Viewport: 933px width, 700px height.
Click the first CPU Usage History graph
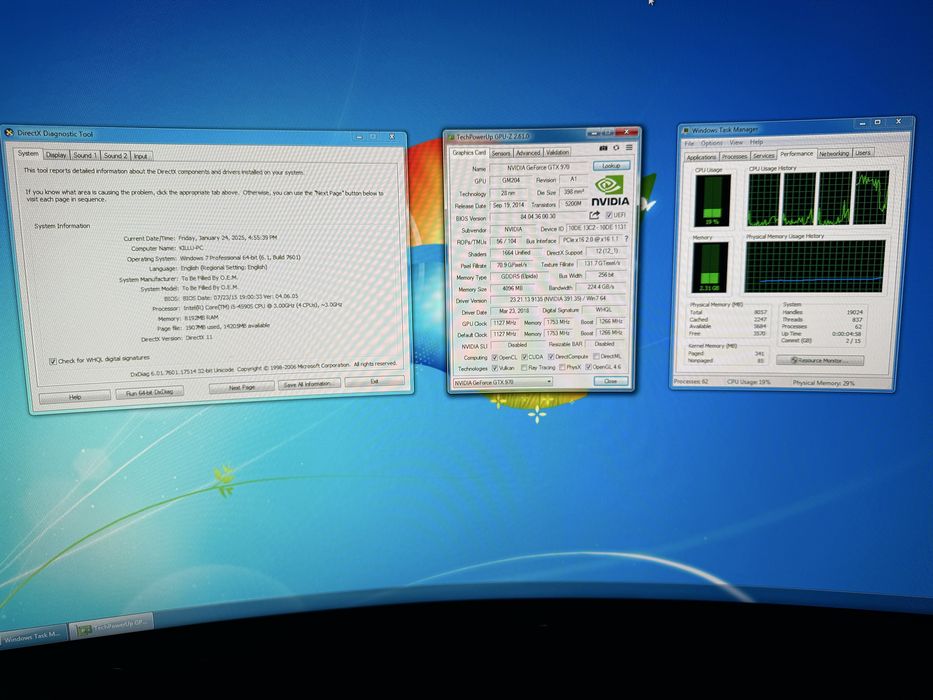[763, 200]
